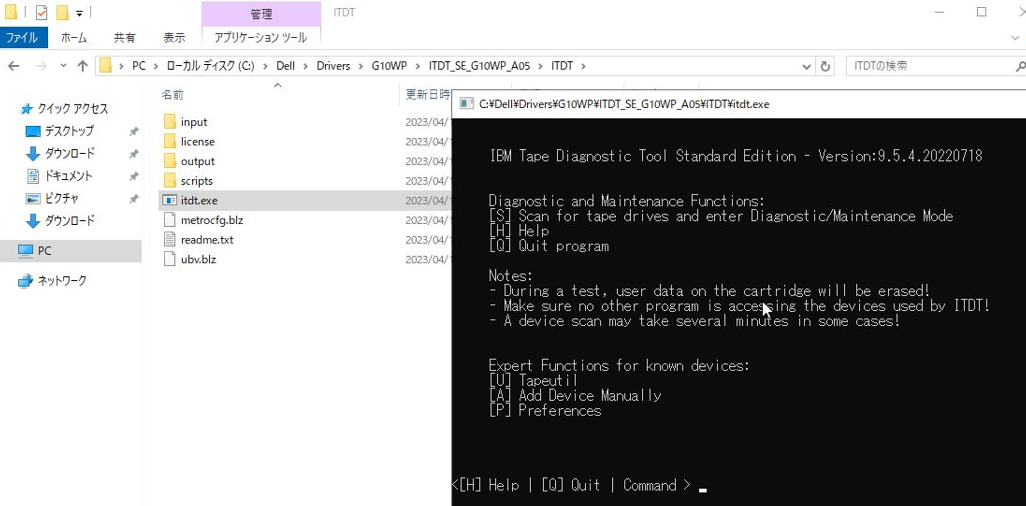Screen dimensions: 1026x506
Task: Switch to the ホーム ribbon tab
Action: pos(73,37)
